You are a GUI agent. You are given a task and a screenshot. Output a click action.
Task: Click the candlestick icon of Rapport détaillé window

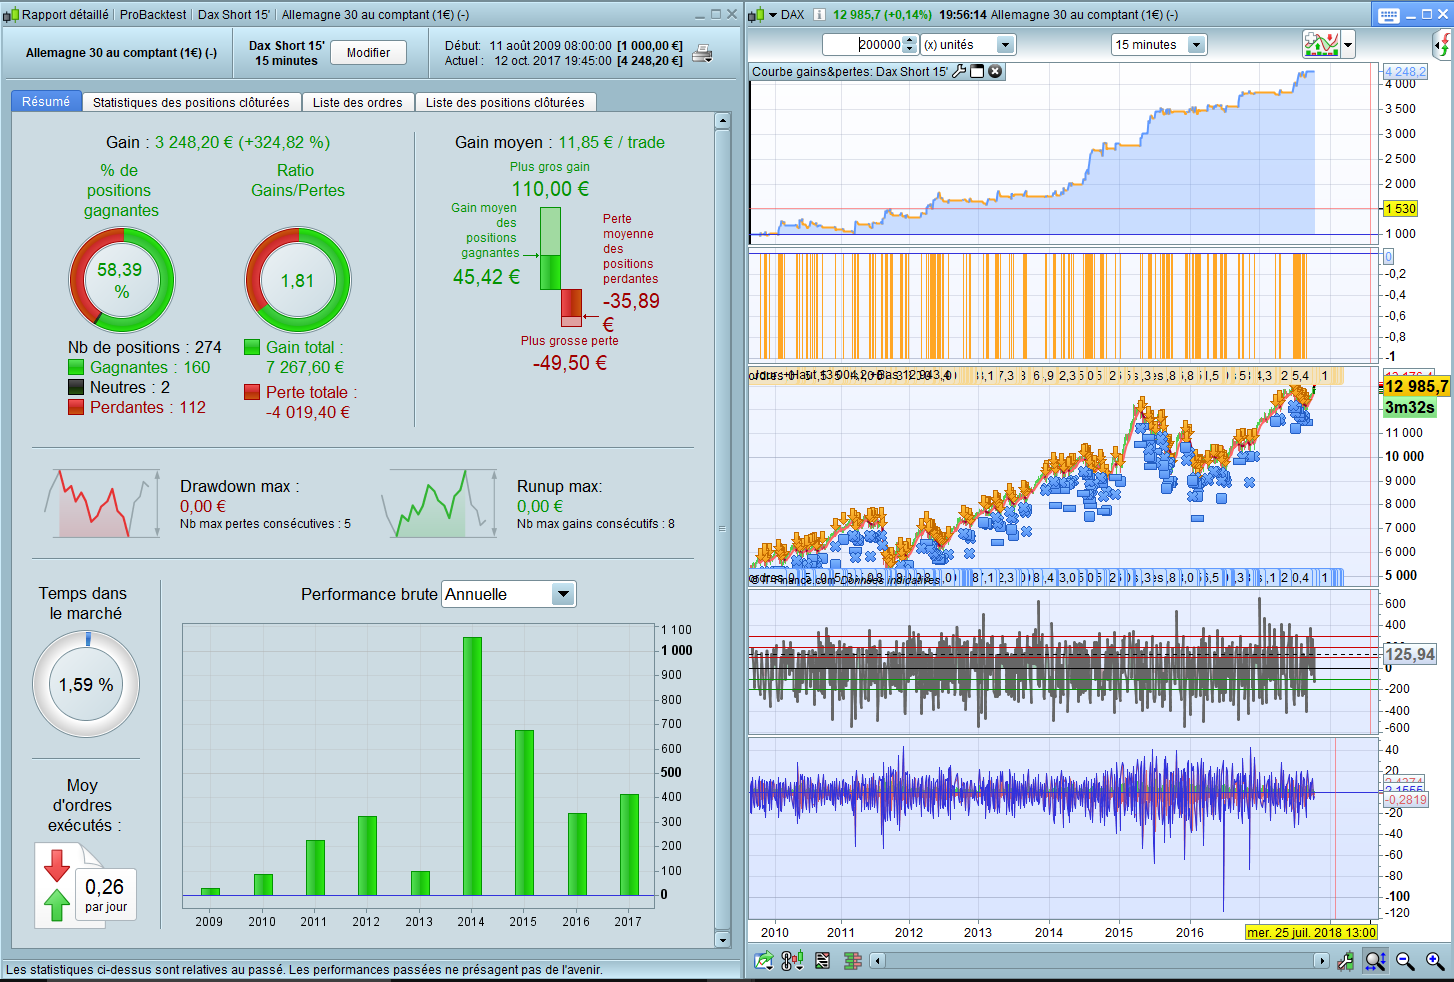coord(11,14)
